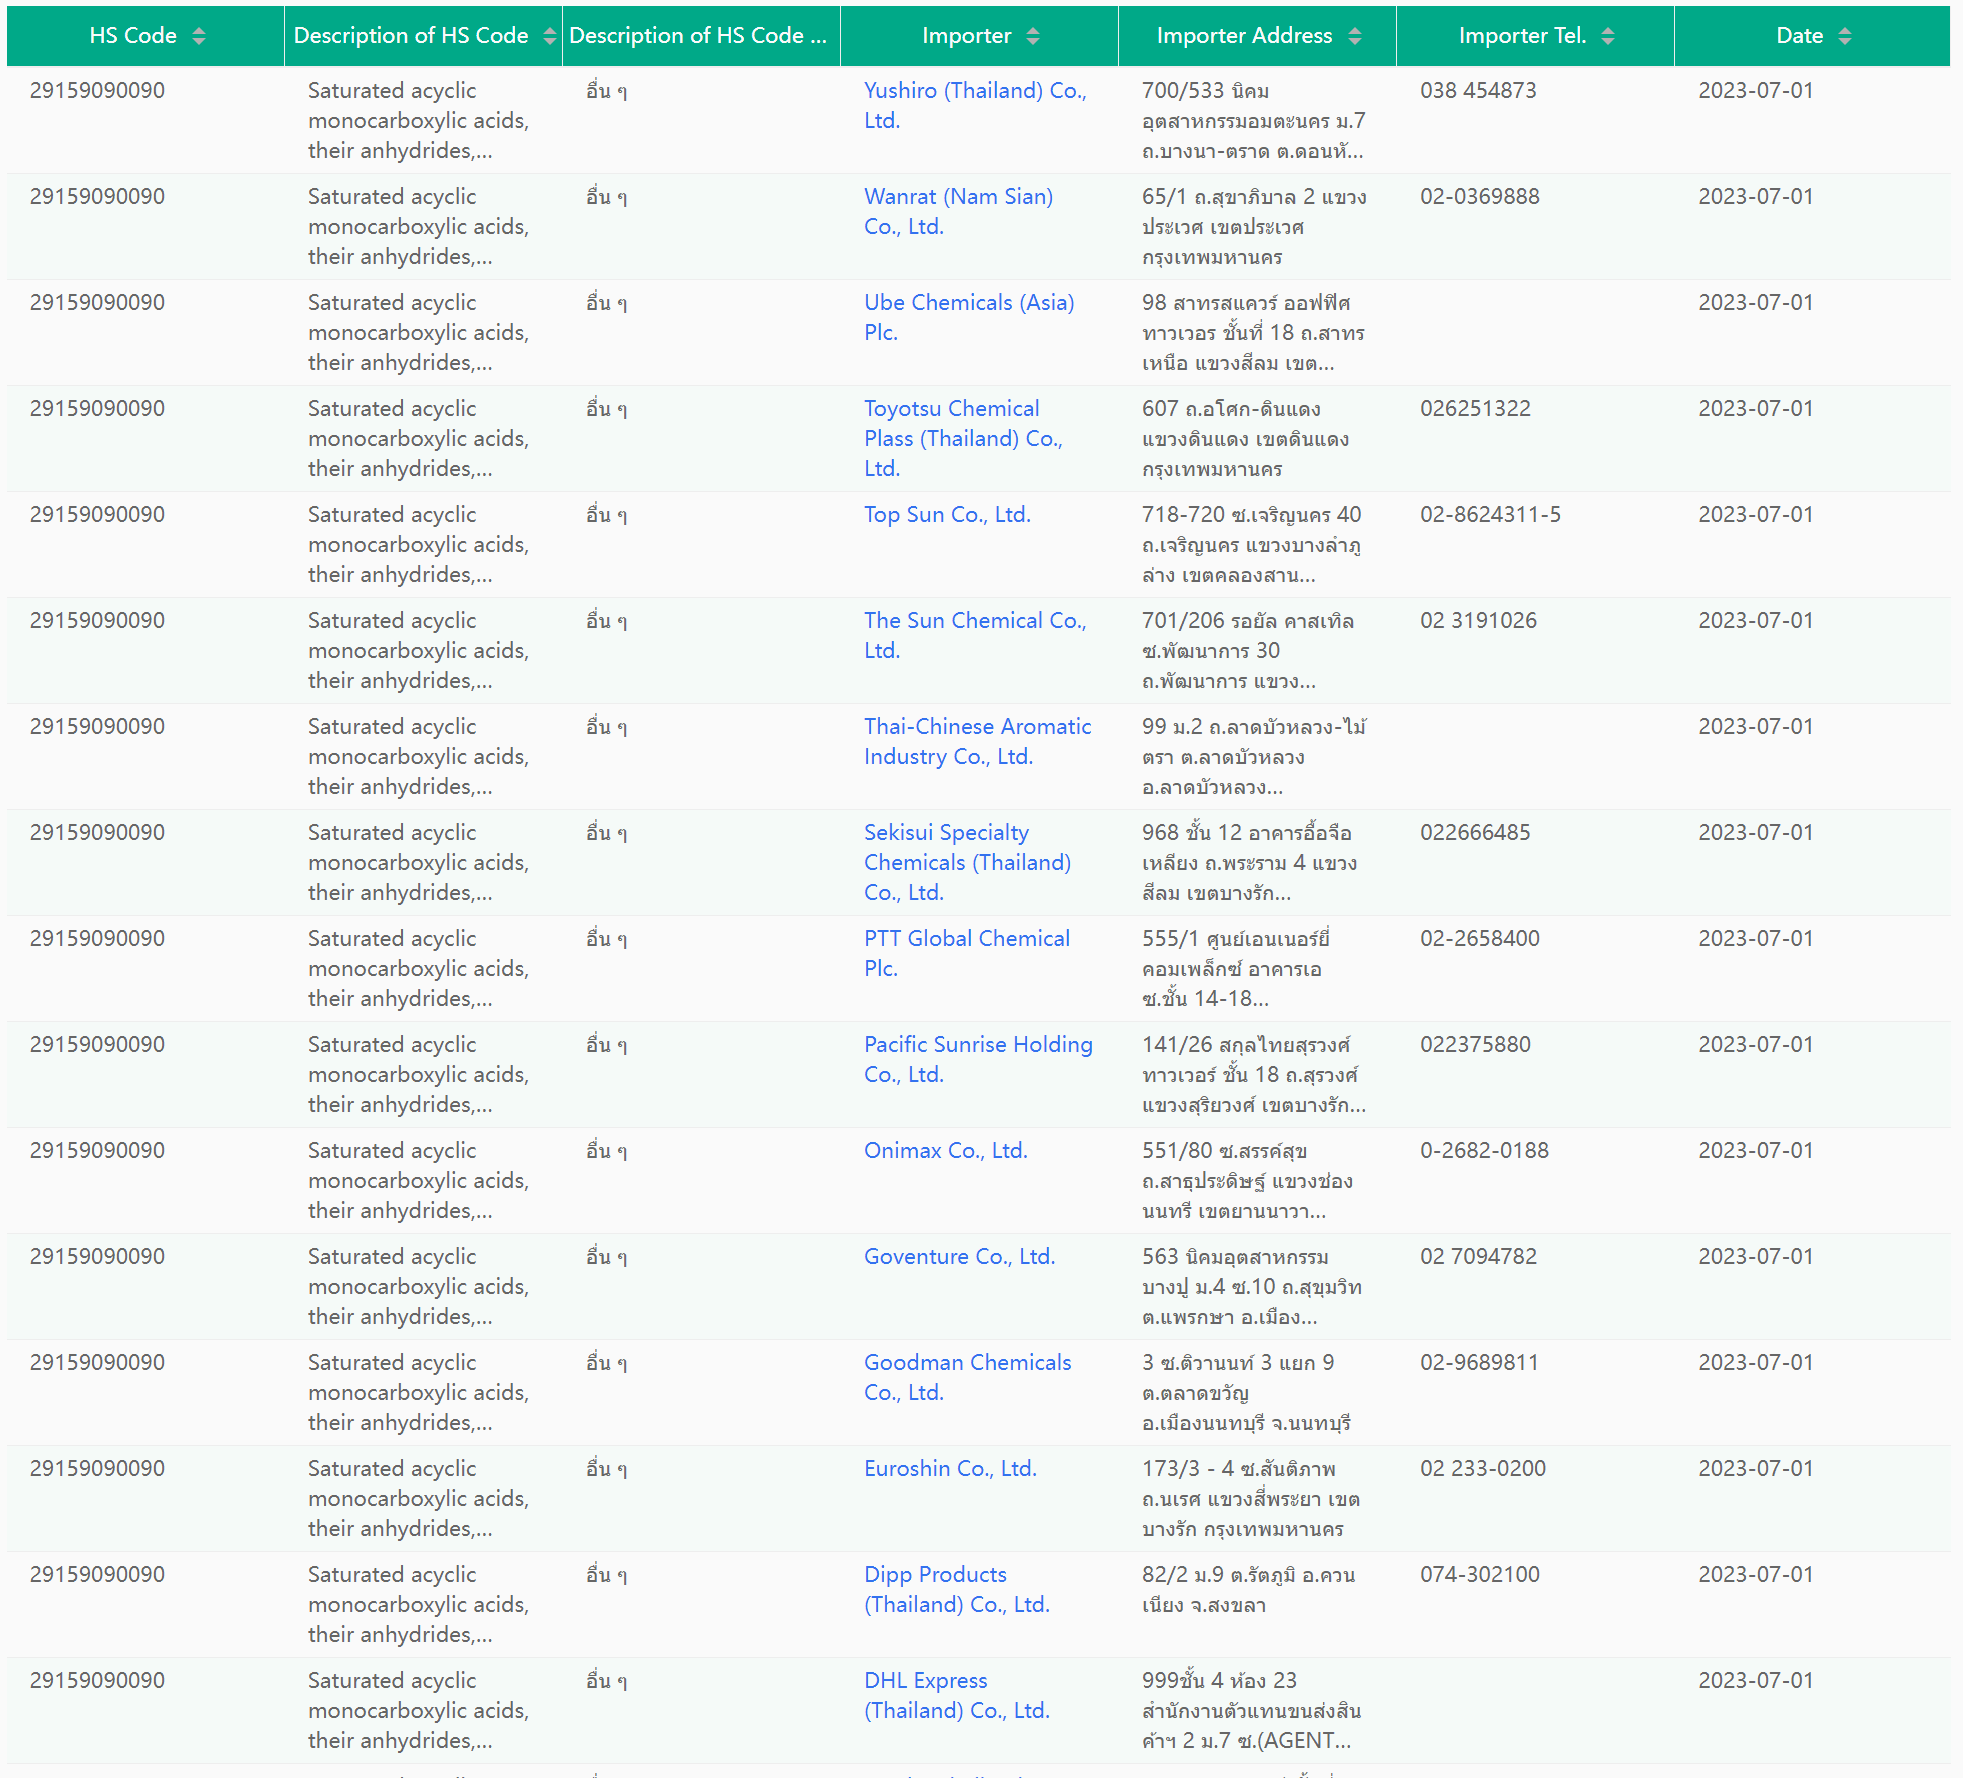
Task: Click address starting 82/2 in Dipp Products row
Action: 1249,1589
